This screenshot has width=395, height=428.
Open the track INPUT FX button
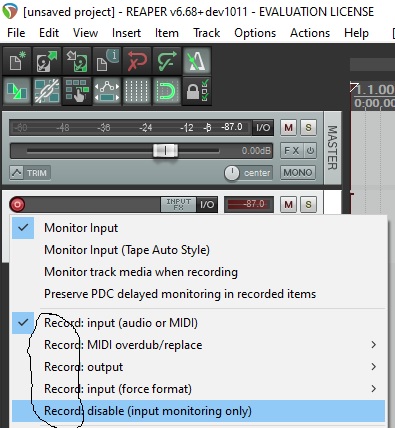tap(178, 204)
